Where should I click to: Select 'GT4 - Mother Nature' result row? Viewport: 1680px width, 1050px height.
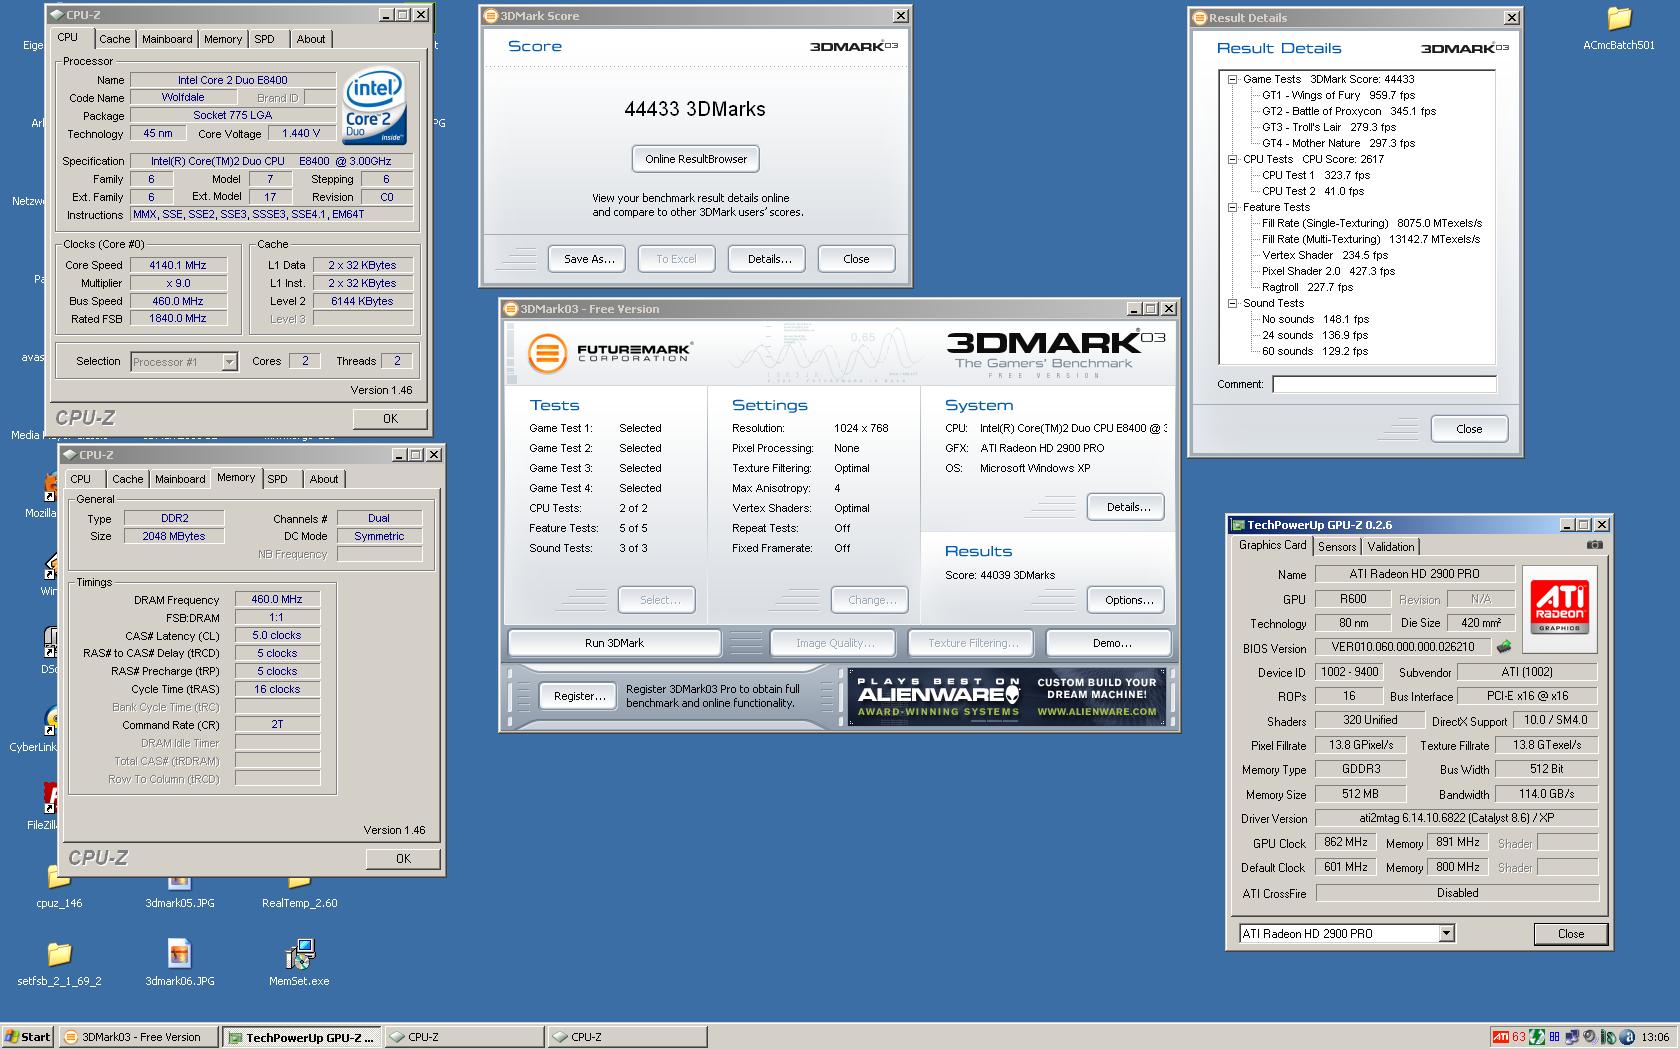(x=1338, y=143)
